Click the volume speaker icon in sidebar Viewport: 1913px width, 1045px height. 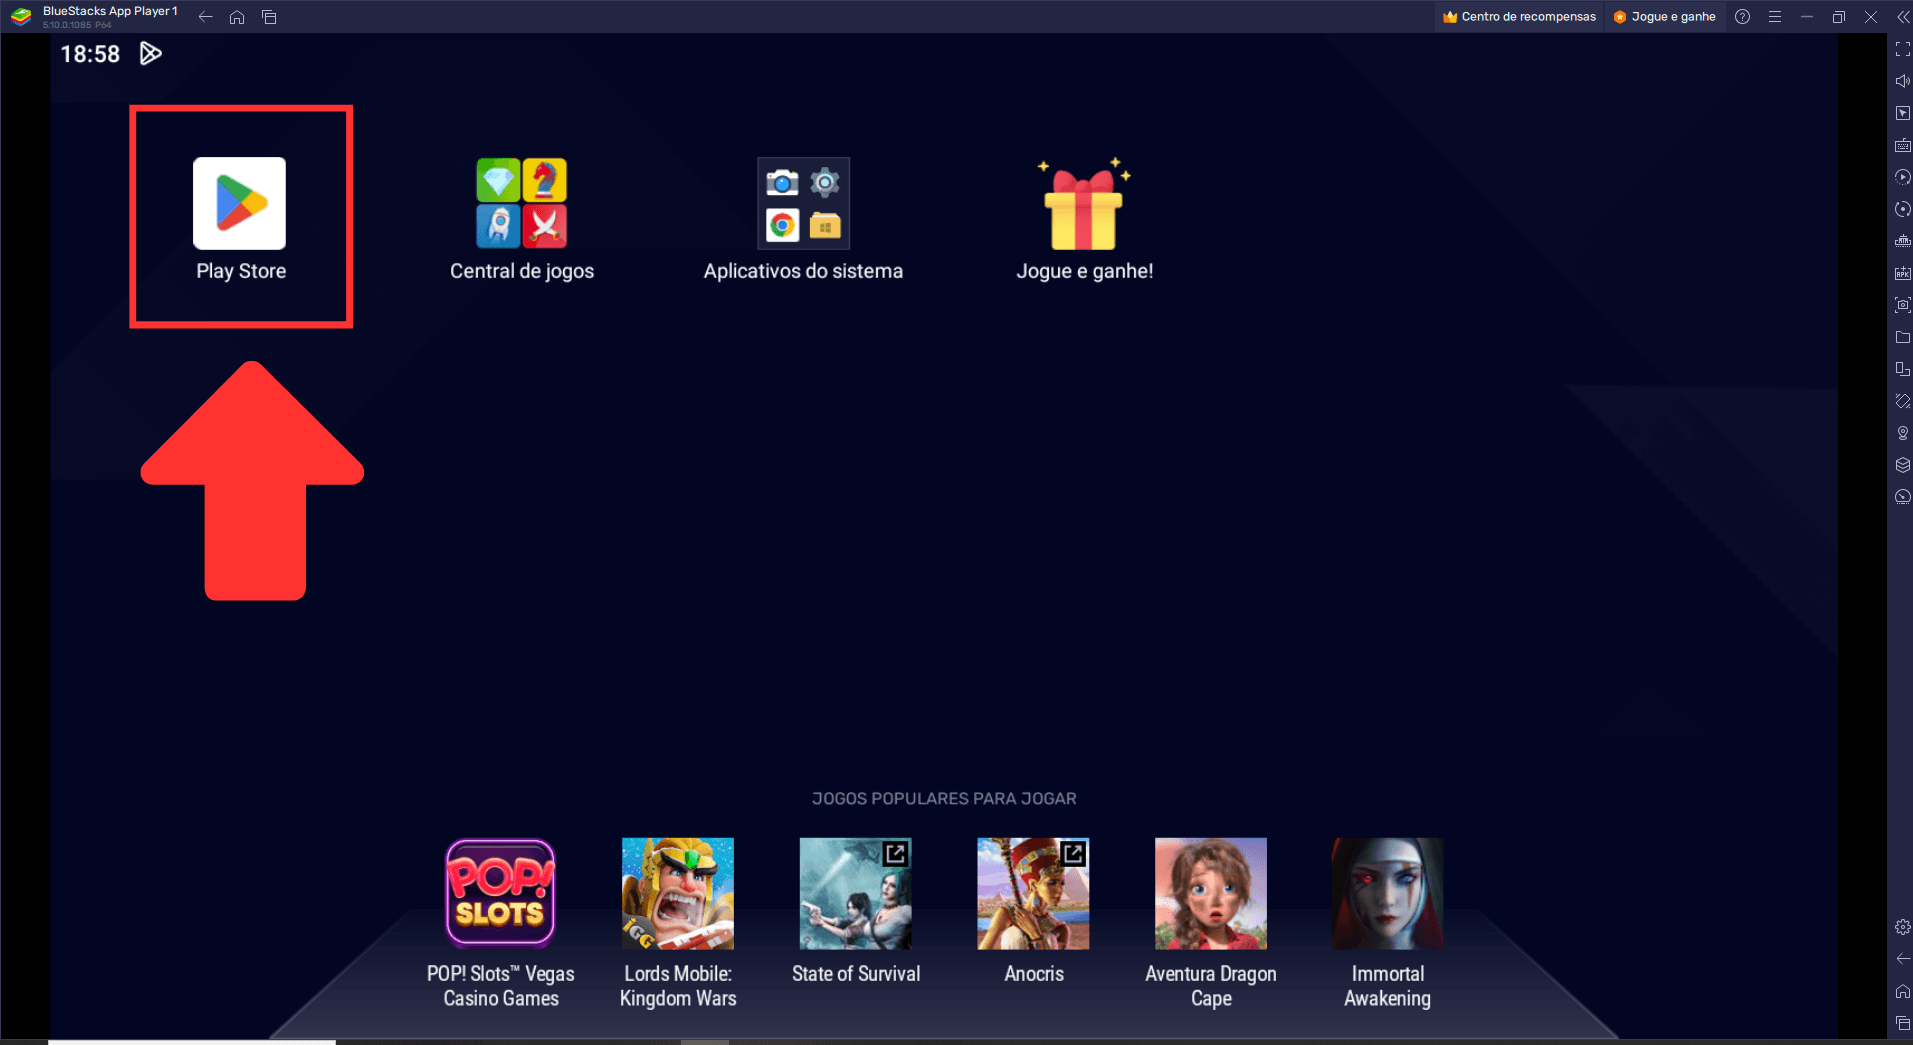tap(1903, 81)
